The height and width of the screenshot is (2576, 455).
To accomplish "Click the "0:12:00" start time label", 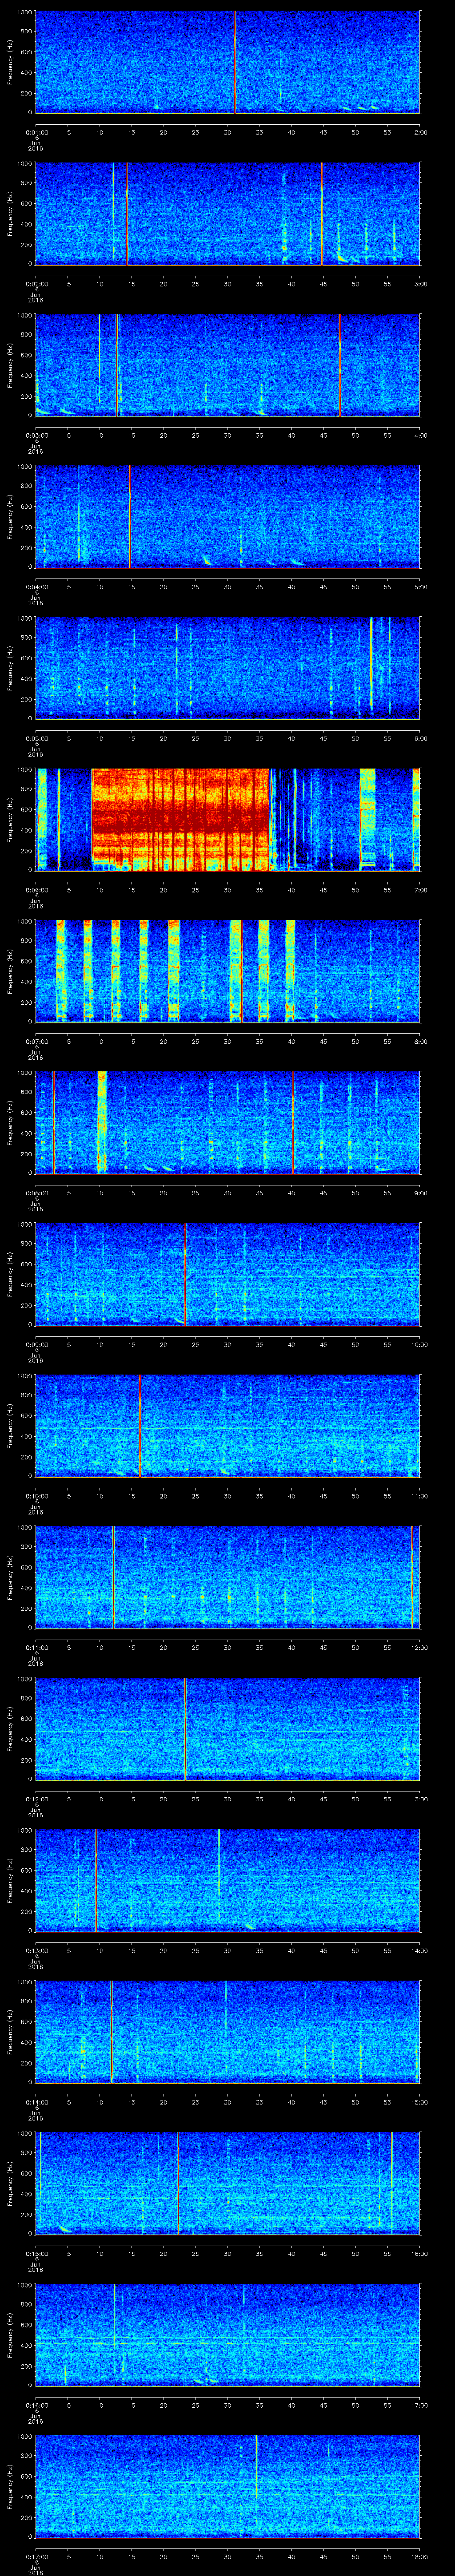I will (37, 1799).
